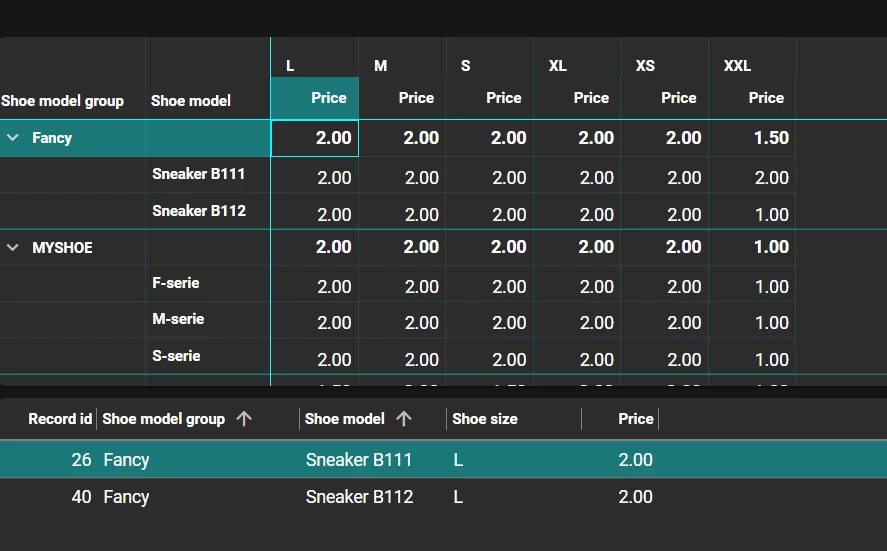Click the Price header in record list
This screenshot has height=551, width=887.
(635, 419)
